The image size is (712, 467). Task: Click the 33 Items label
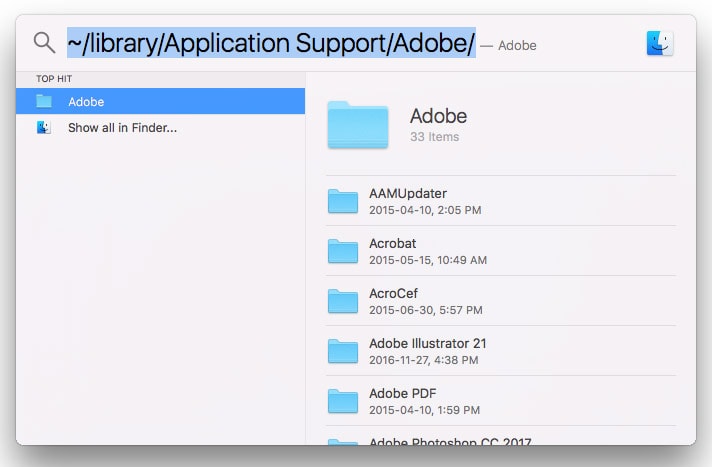[x=435, y=137]
